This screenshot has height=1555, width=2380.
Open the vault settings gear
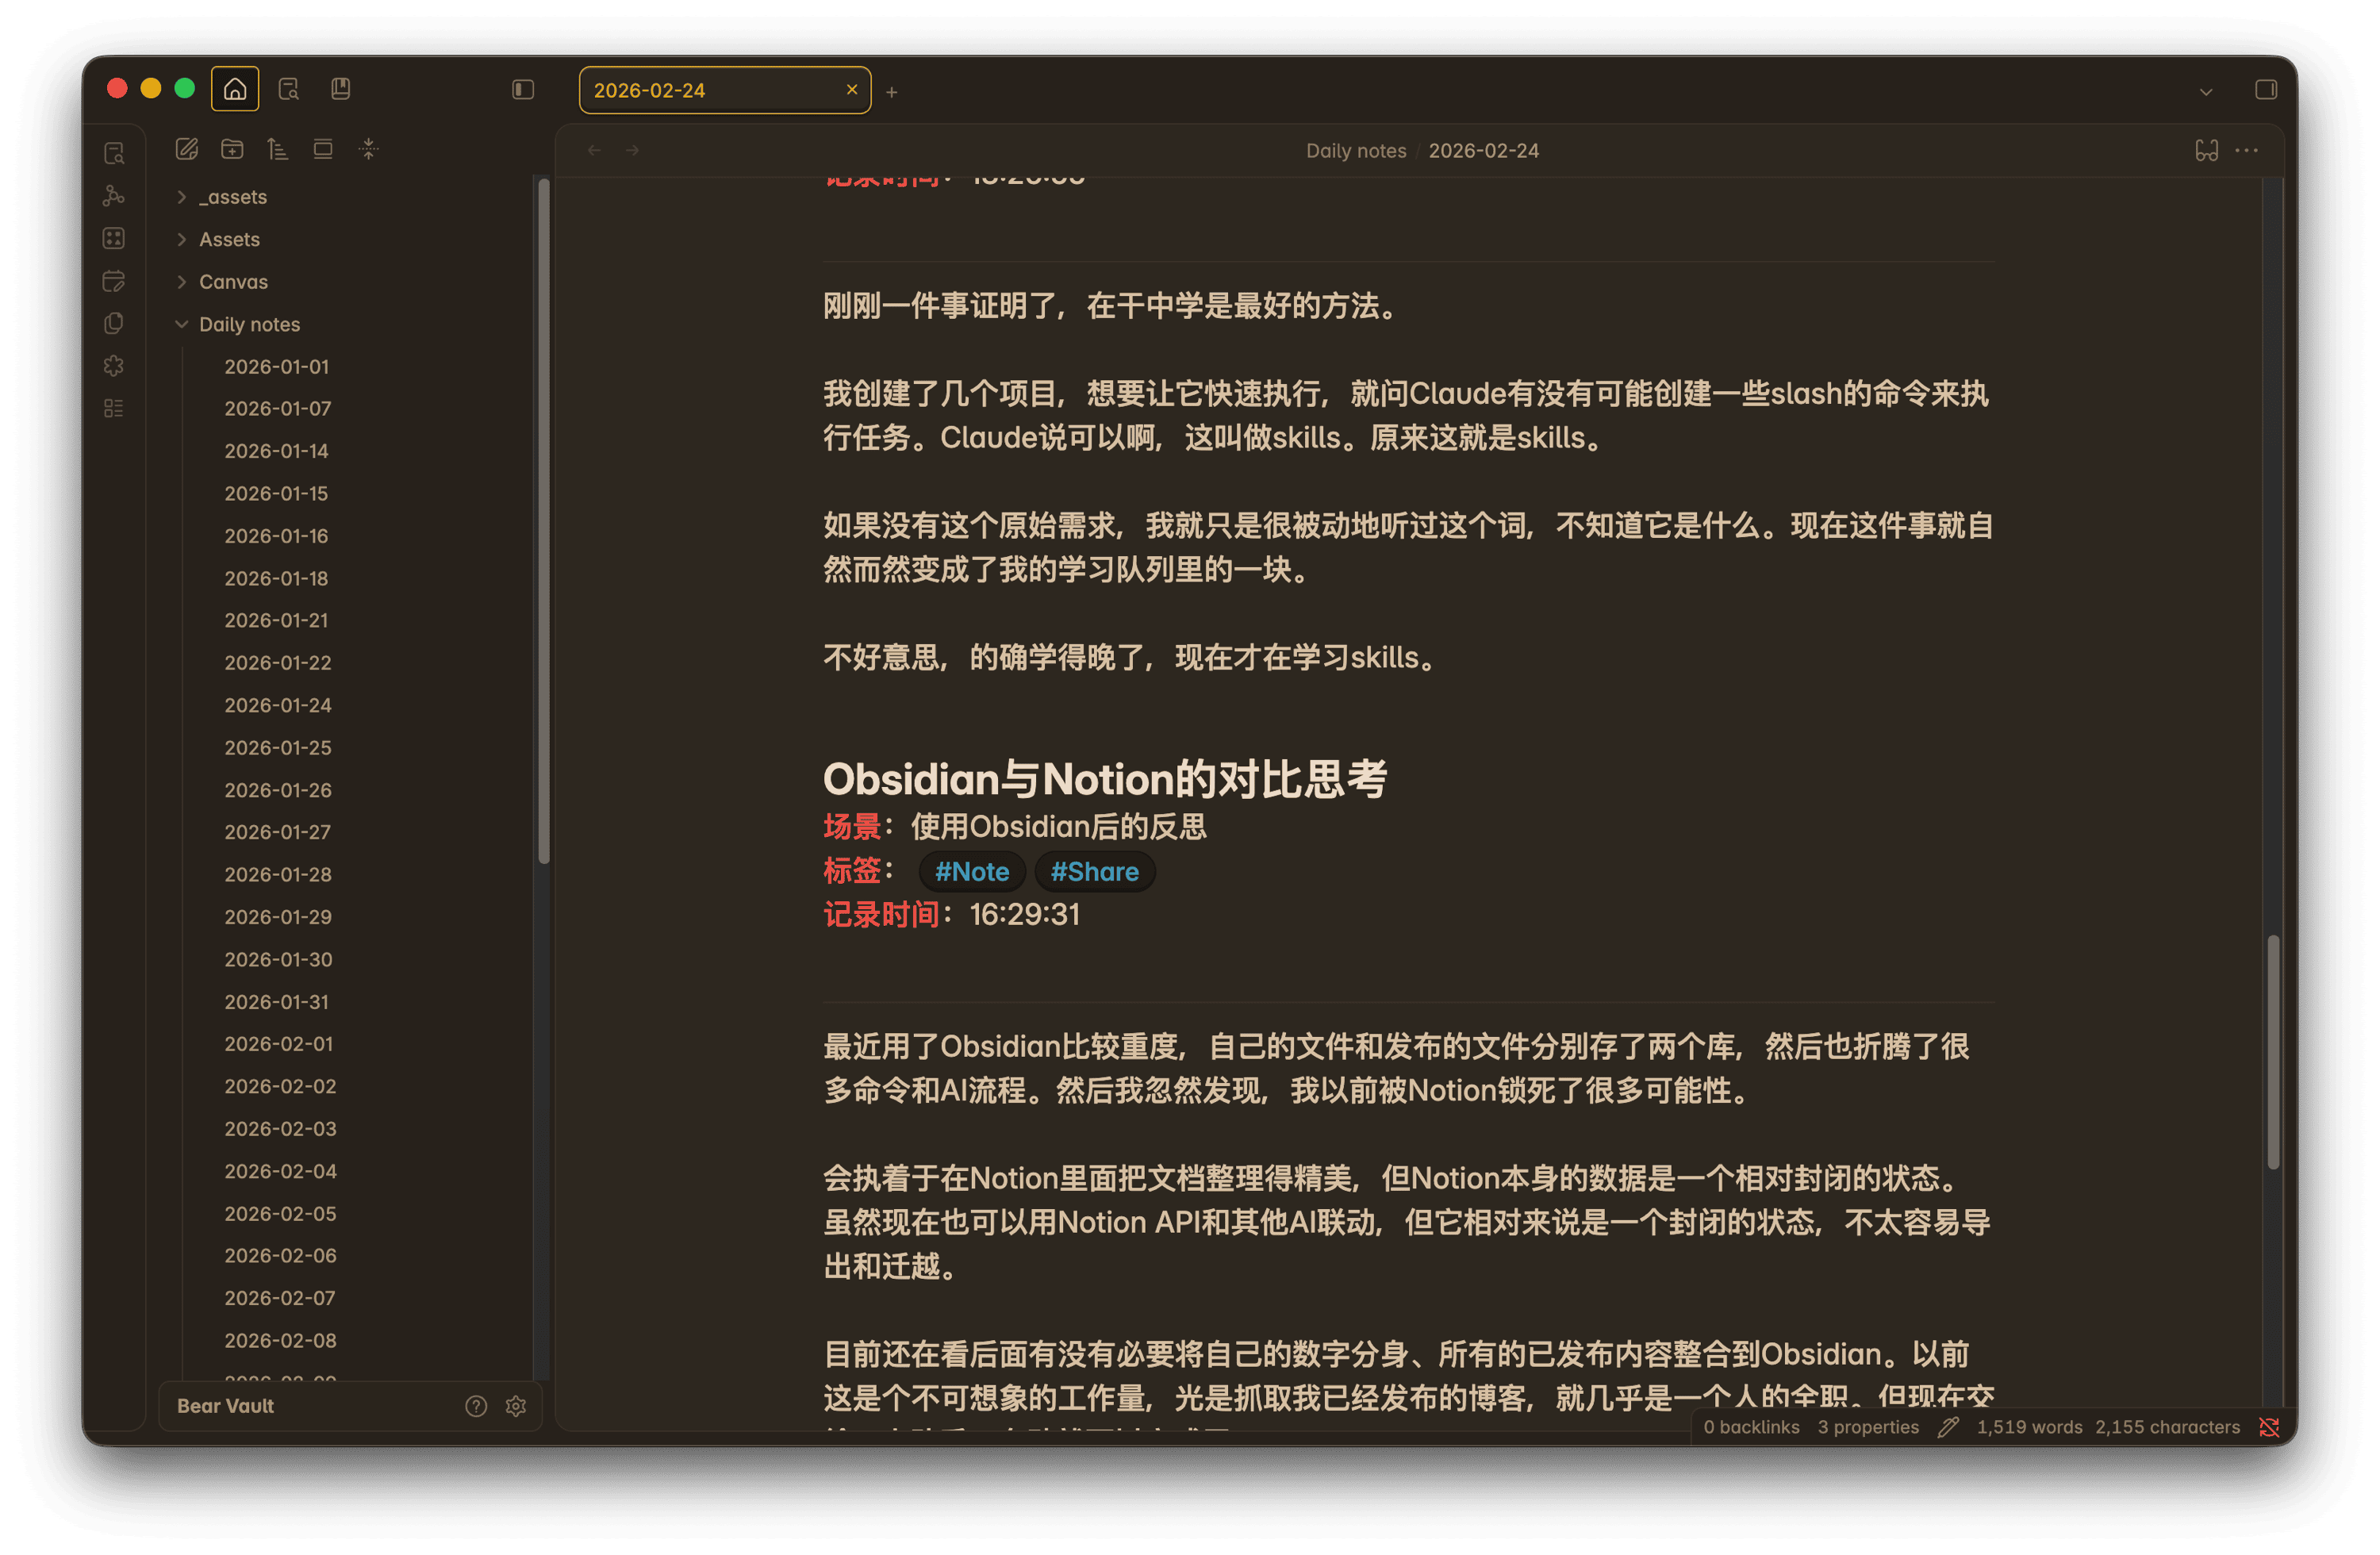pos(516,1406)
